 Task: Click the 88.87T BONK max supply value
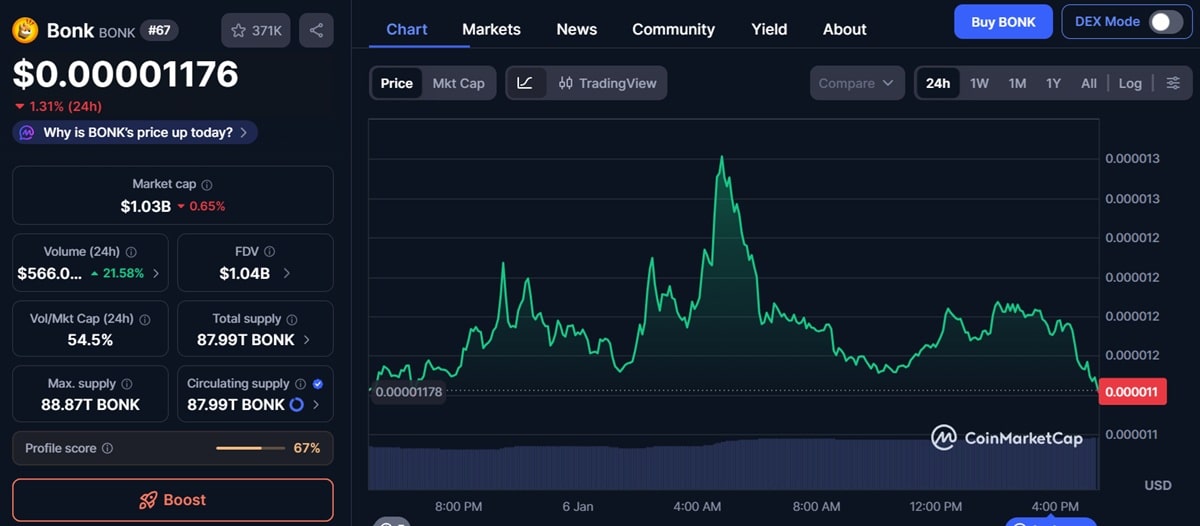(90, 405)
